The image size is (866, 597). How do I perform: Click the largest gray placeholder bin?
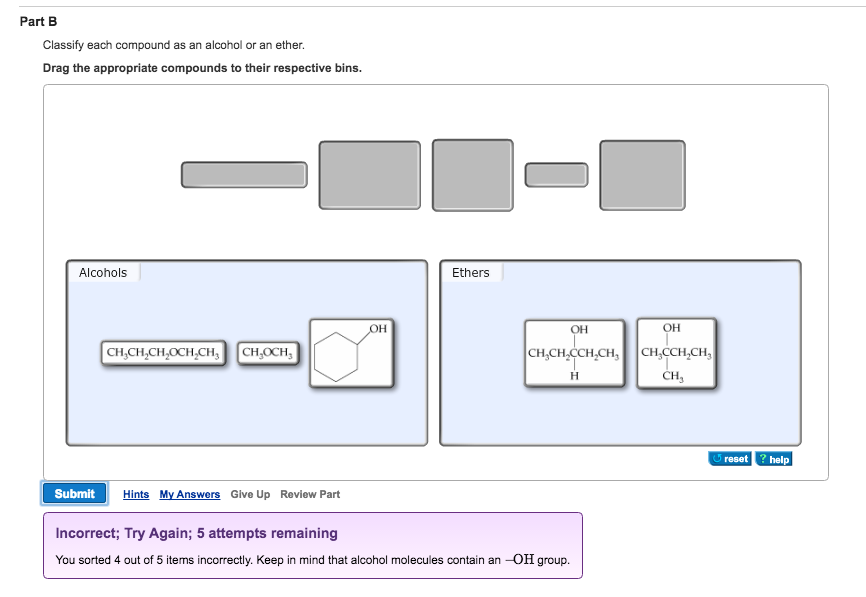370,175
